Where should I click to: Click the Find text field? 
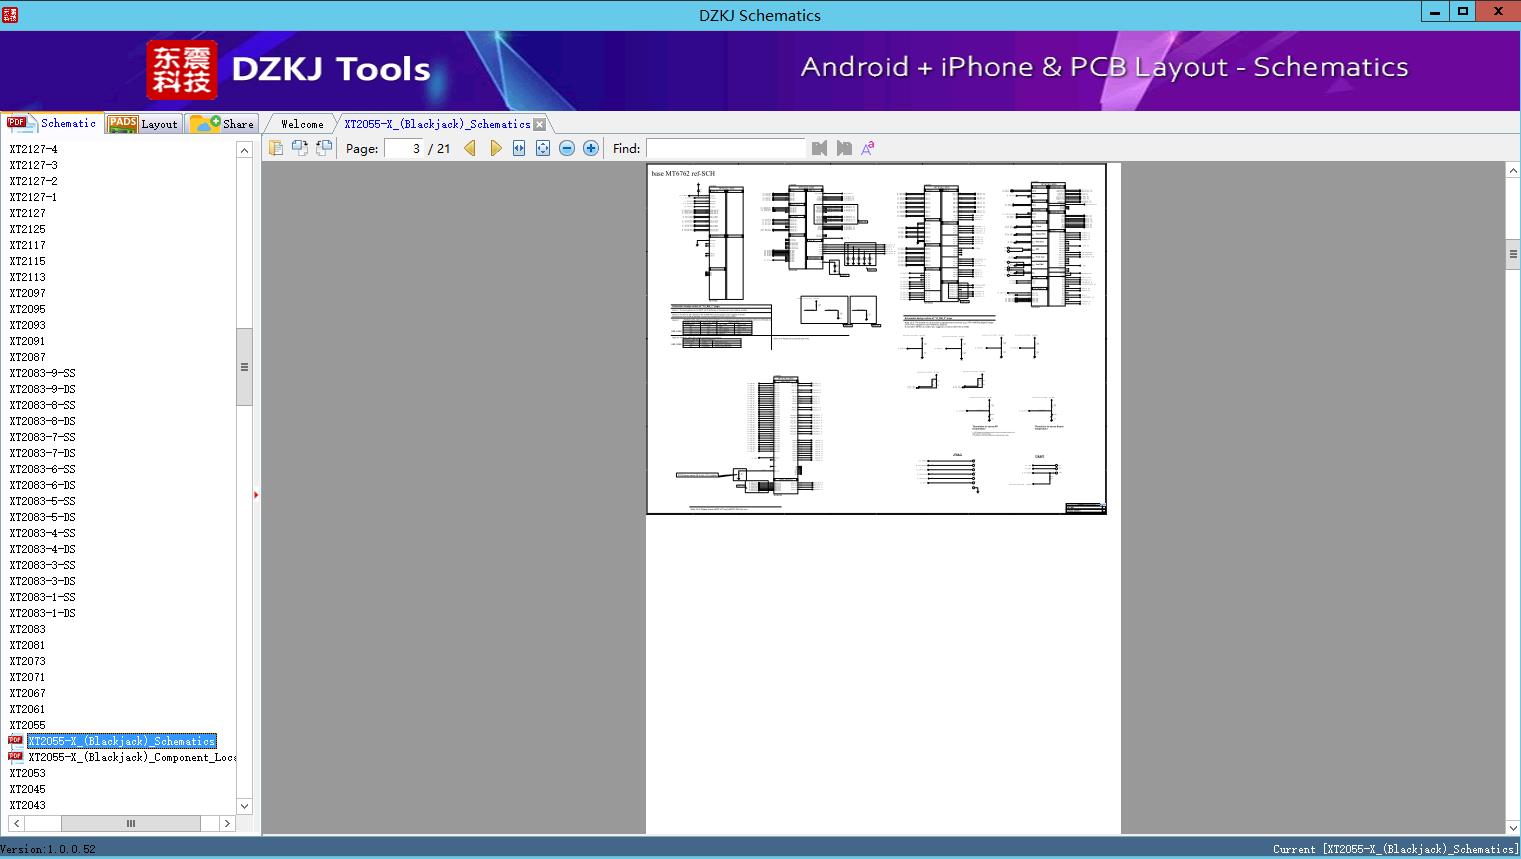pos(725,148)
